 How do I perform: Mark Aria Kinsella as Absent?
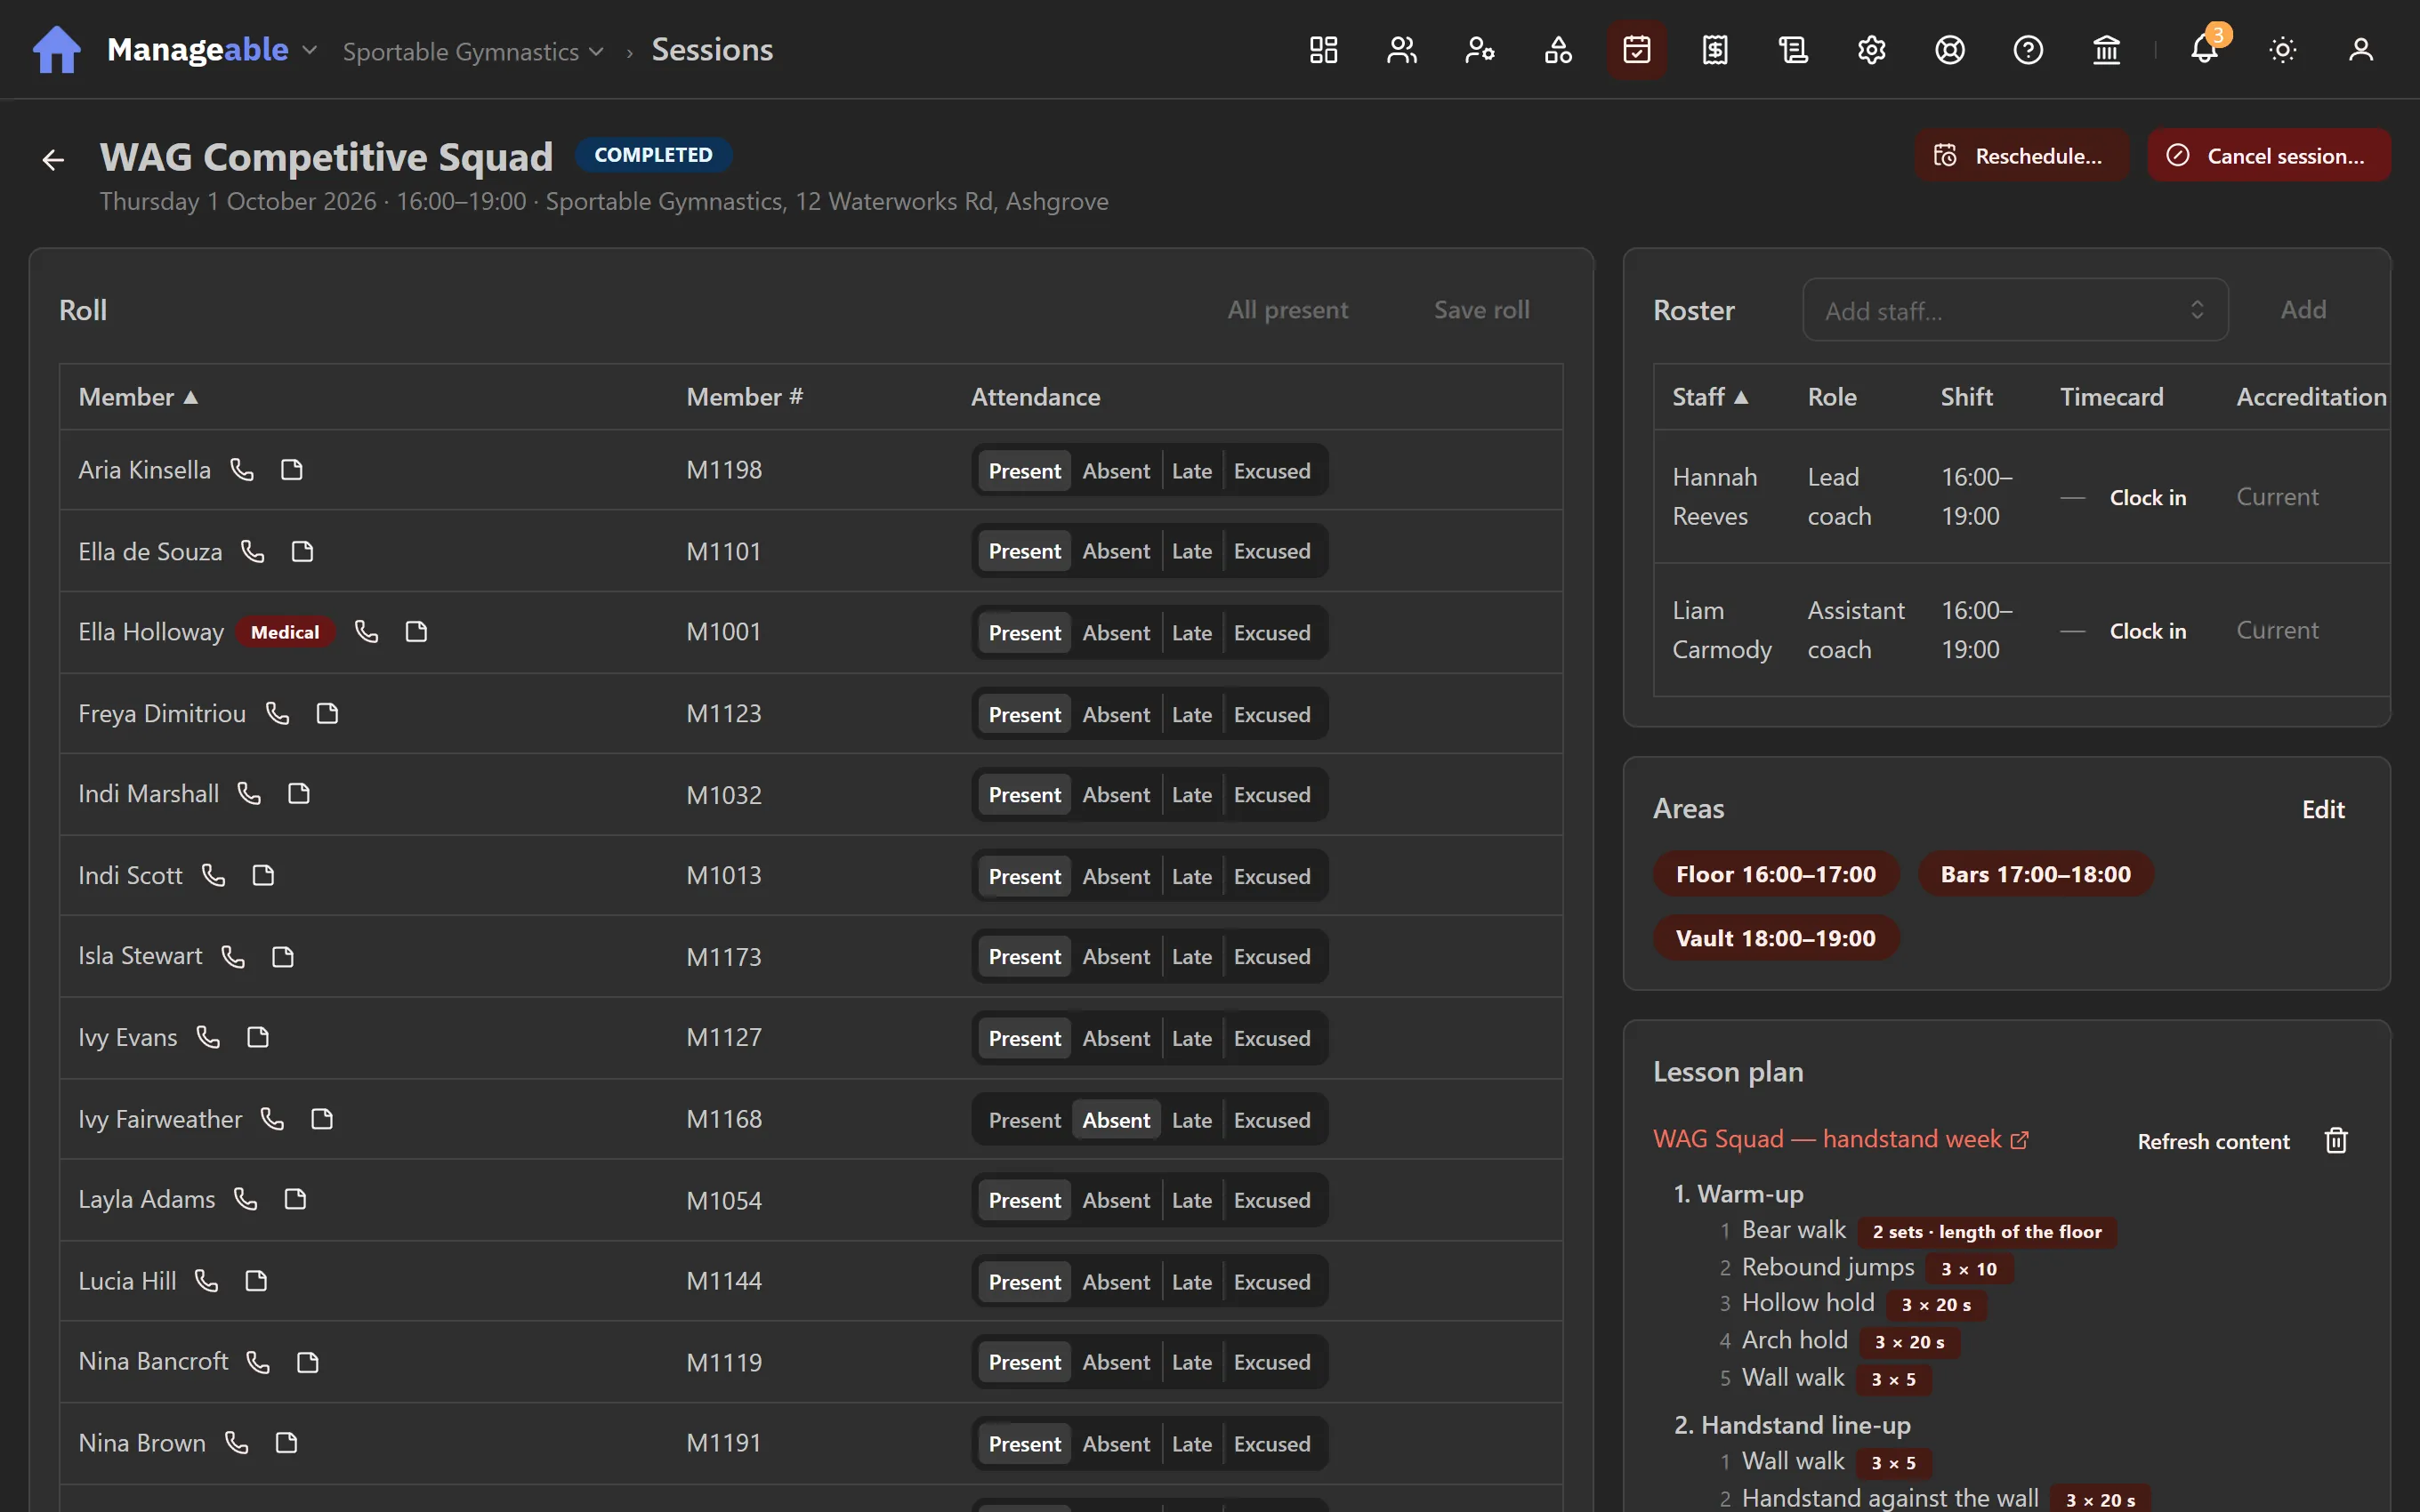[x=1116, y=471]
